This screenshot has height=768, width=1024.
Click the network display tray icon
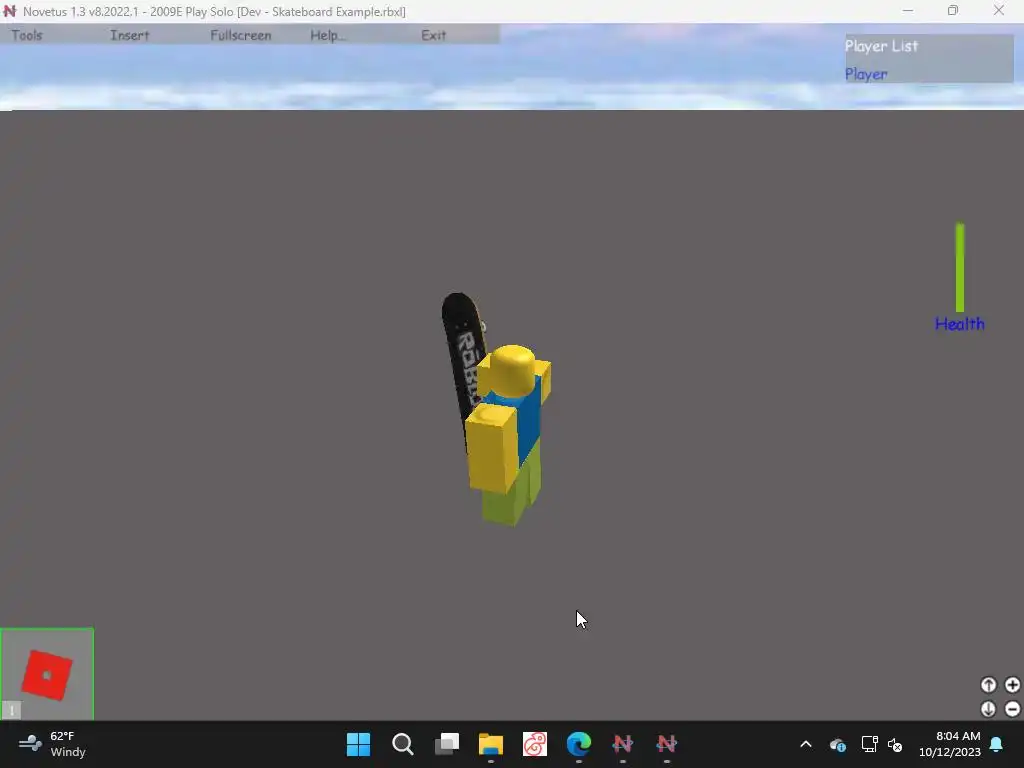[x=869, y=744]
